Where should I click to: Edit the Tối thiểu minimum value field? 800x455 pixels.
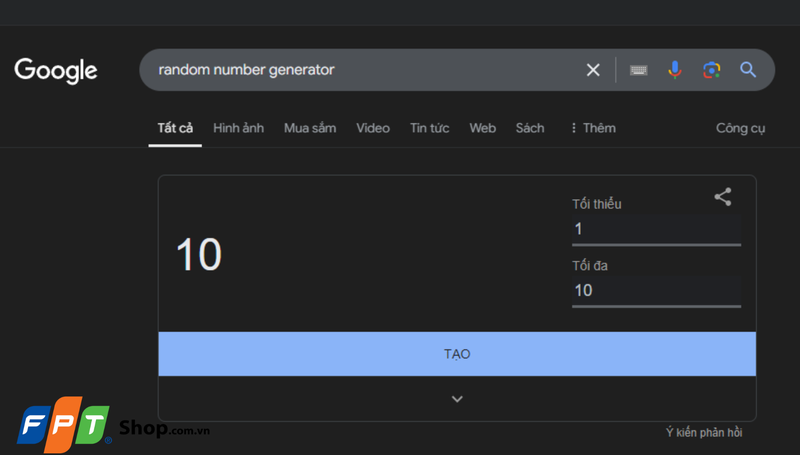tap(656, 229)
